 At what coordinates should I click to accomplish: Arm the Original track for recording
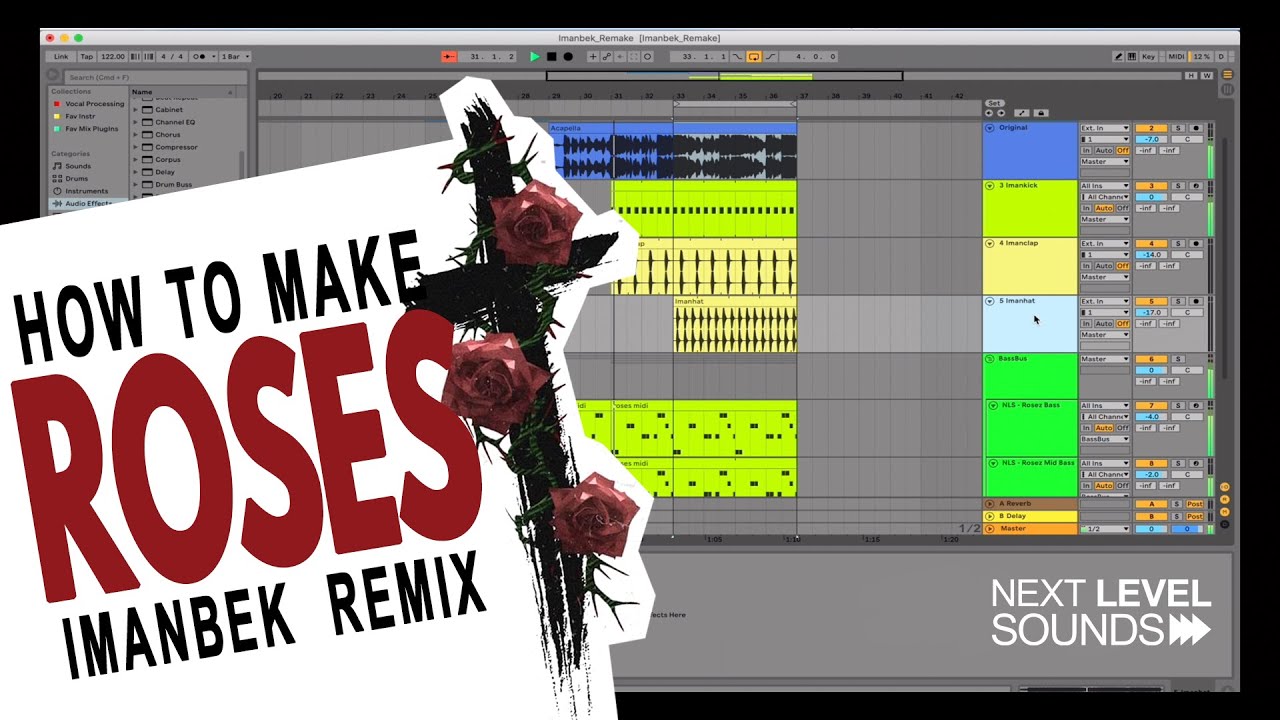(x=1196, y=128)
